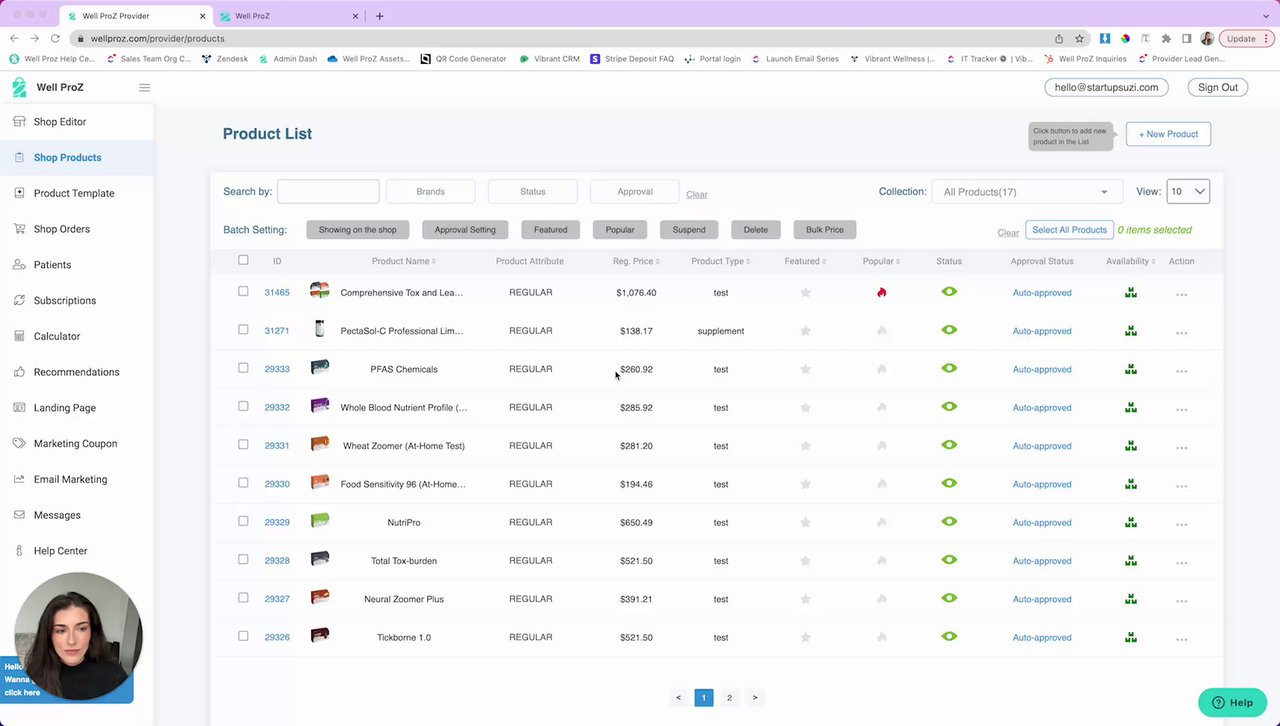Check the box for PFAS Chemicals row
The image size is (1280, 726).
tap(243, 368)
